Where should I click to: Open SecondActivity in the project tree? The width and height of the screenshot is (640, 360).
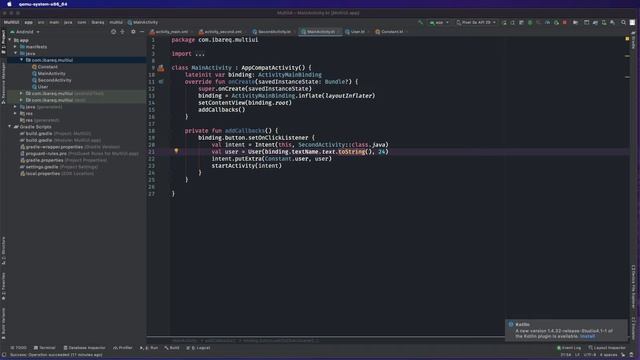pos(51,80)
